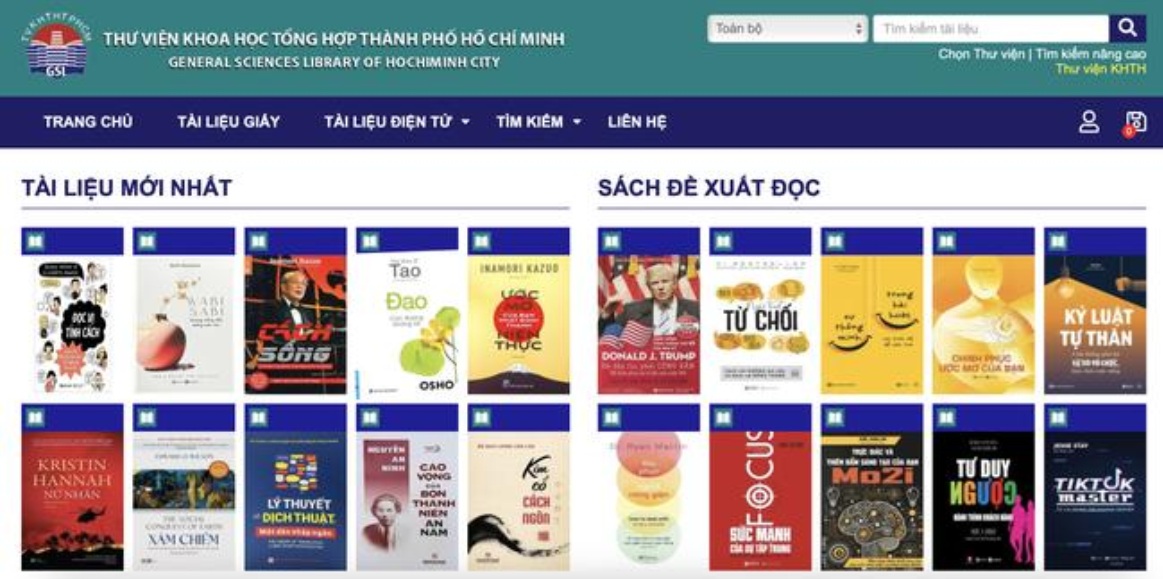The image size is (1163, 579).
Task: Focus the Tìm kiếm tài liệu search field
Action: point(991,29)
